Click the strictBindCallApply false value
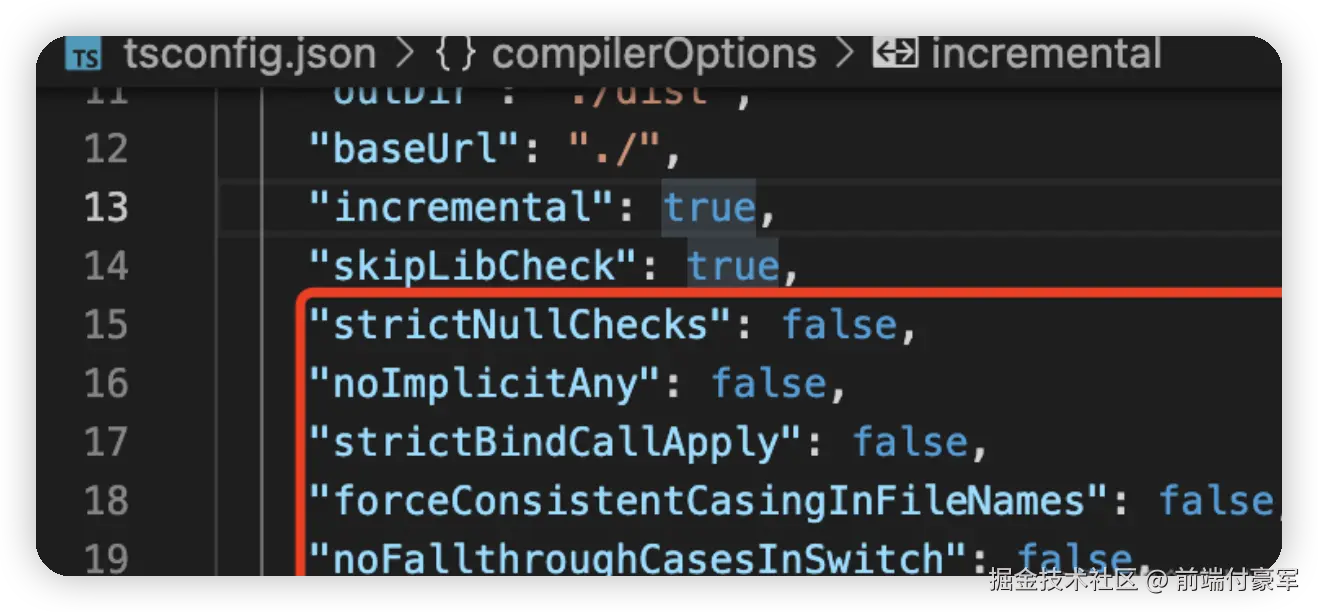 (910, 442)
